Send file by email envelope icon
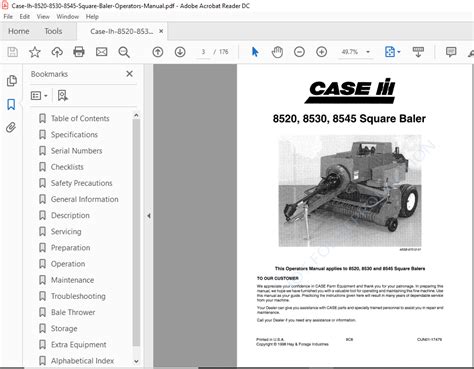The image size is (474, 369). (x=101, y=52)
